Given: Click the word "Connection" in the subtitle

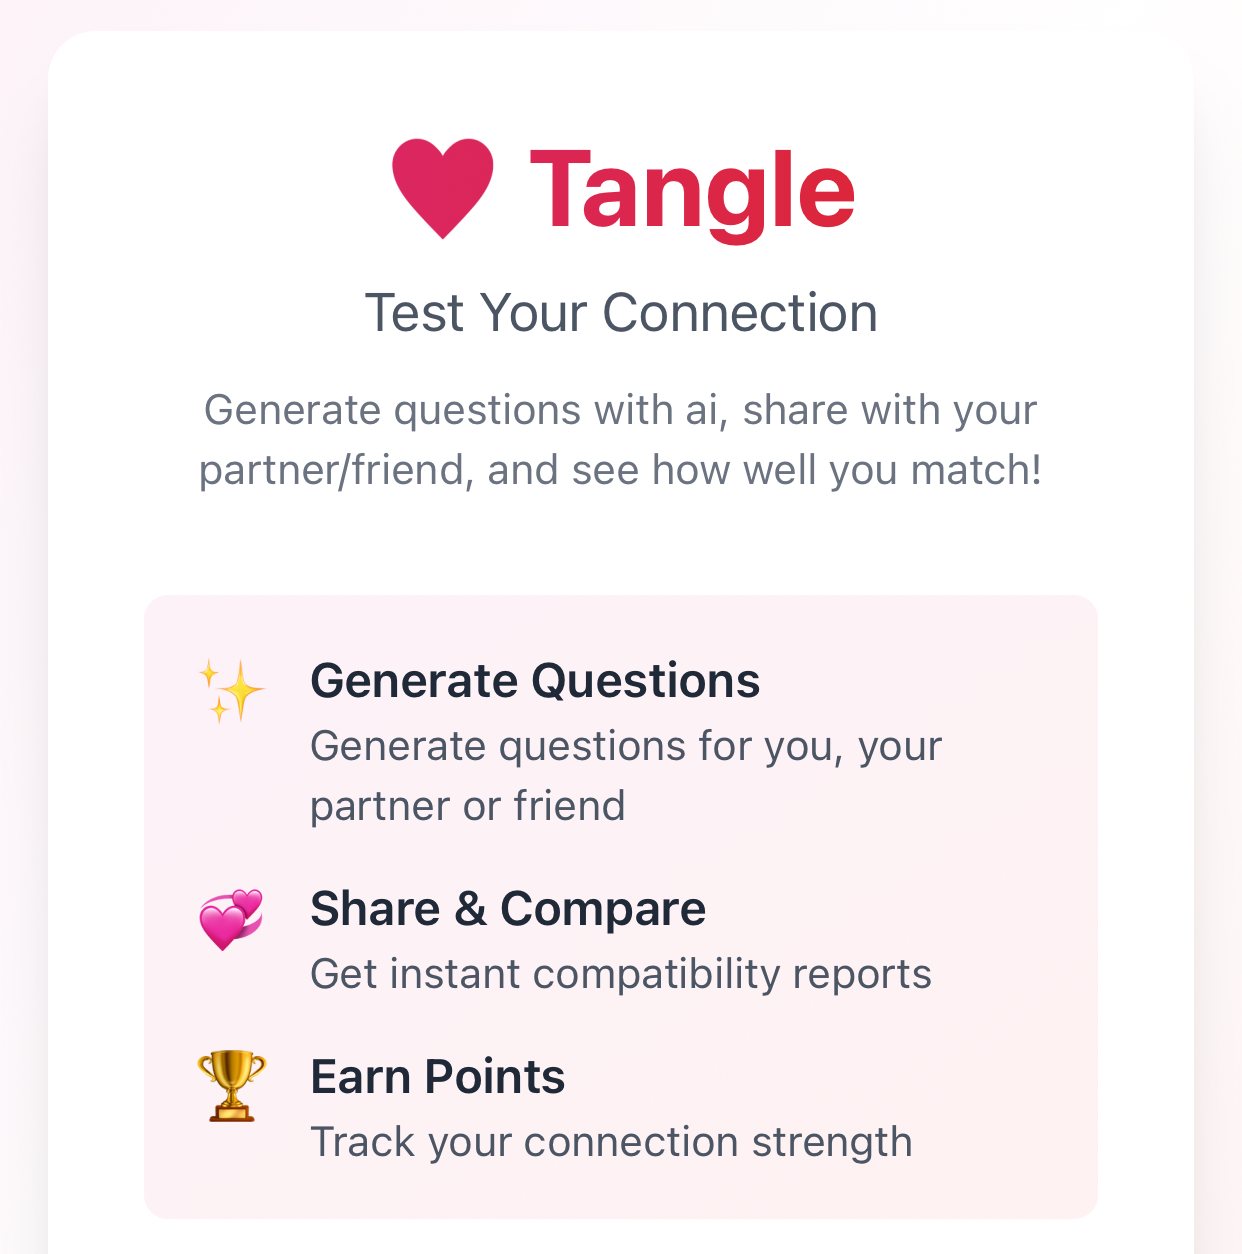Looking at the screenshot, I should (x=740, y=313).
